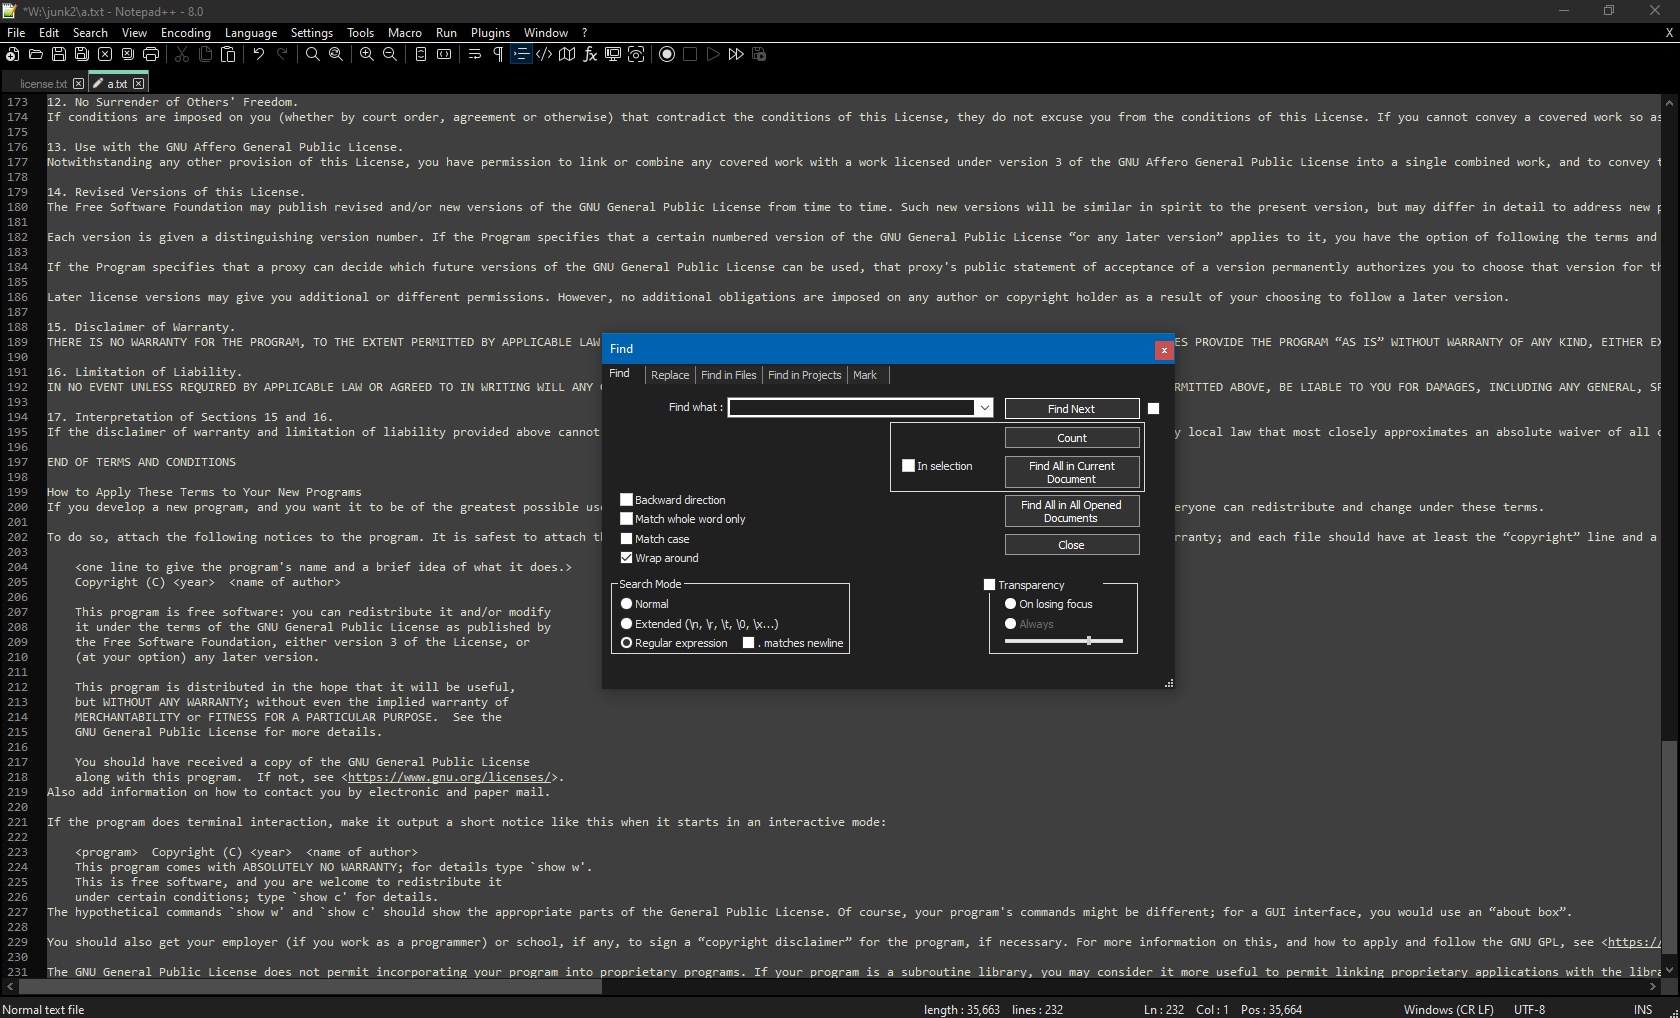The image size is (1680, 1018).
Task: Start recording a macro
Action: click(667, 54)
